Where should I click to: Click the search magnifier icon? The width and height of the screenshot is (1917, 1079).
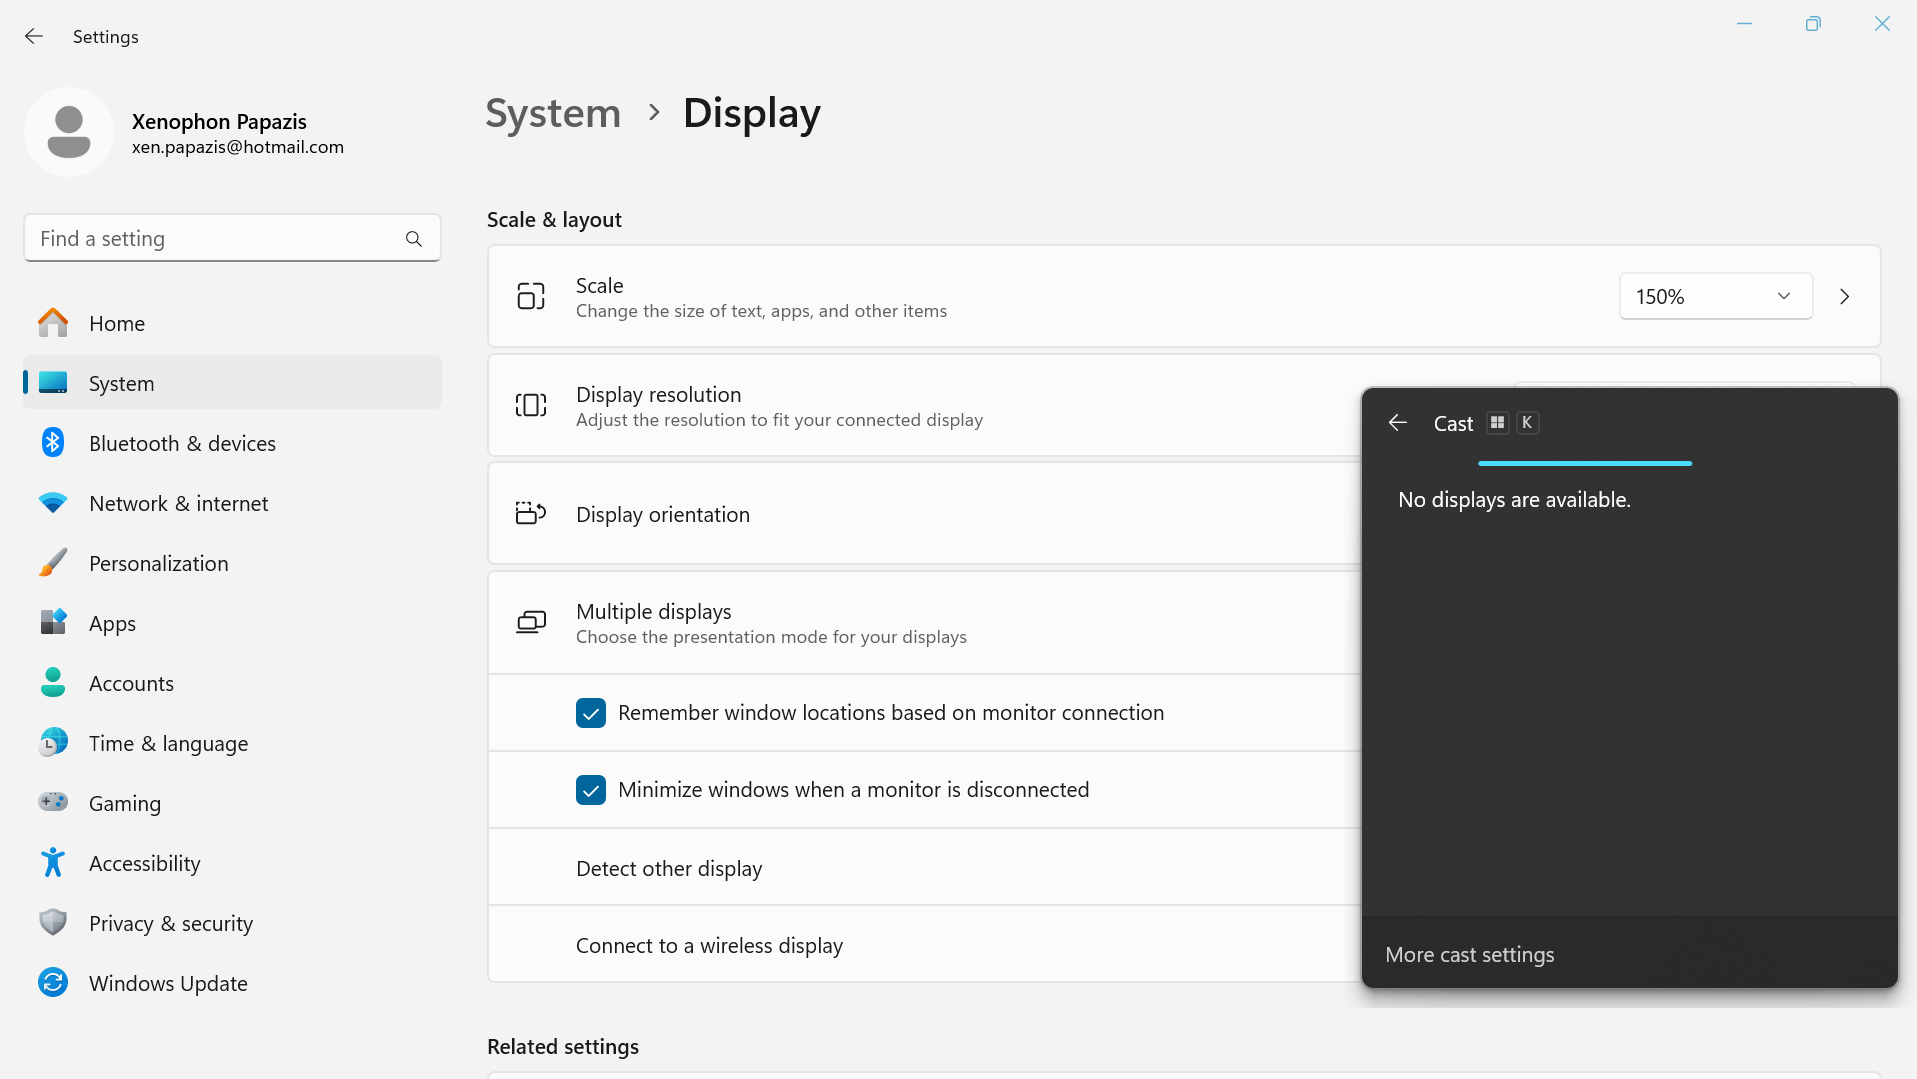coord(414,239)
